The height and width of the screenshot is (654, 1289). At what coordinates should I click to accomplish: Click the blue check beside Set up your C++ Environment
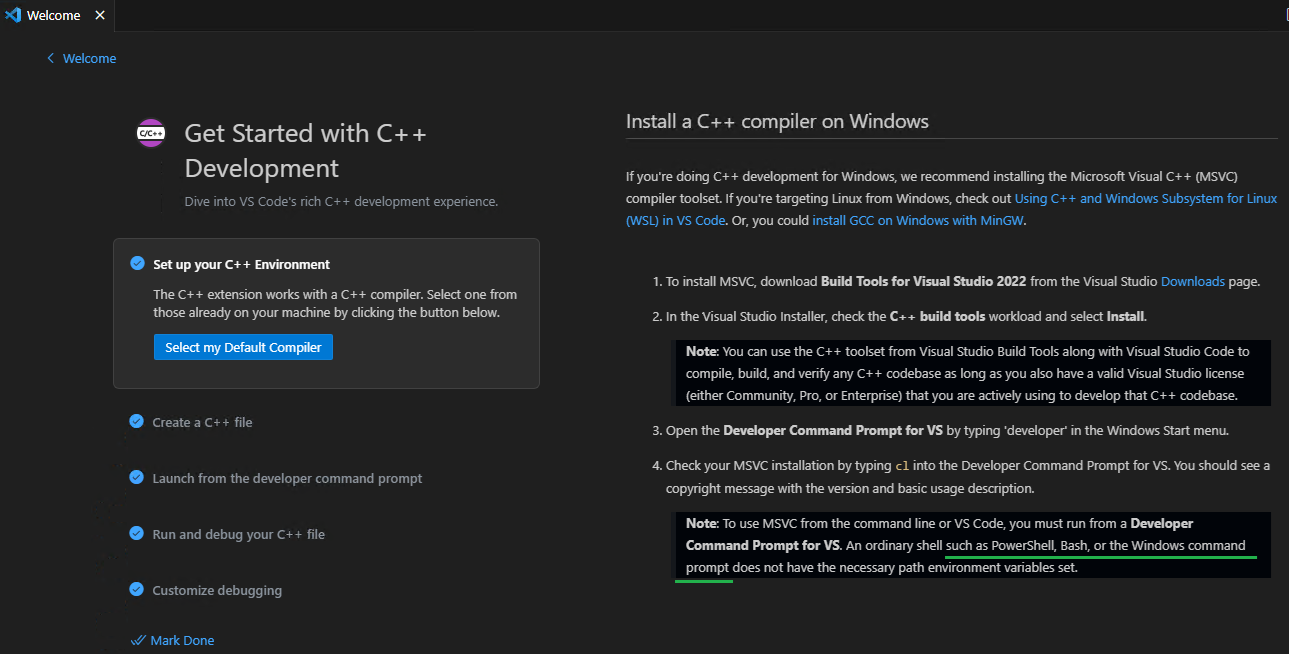(x=136, y=263)
